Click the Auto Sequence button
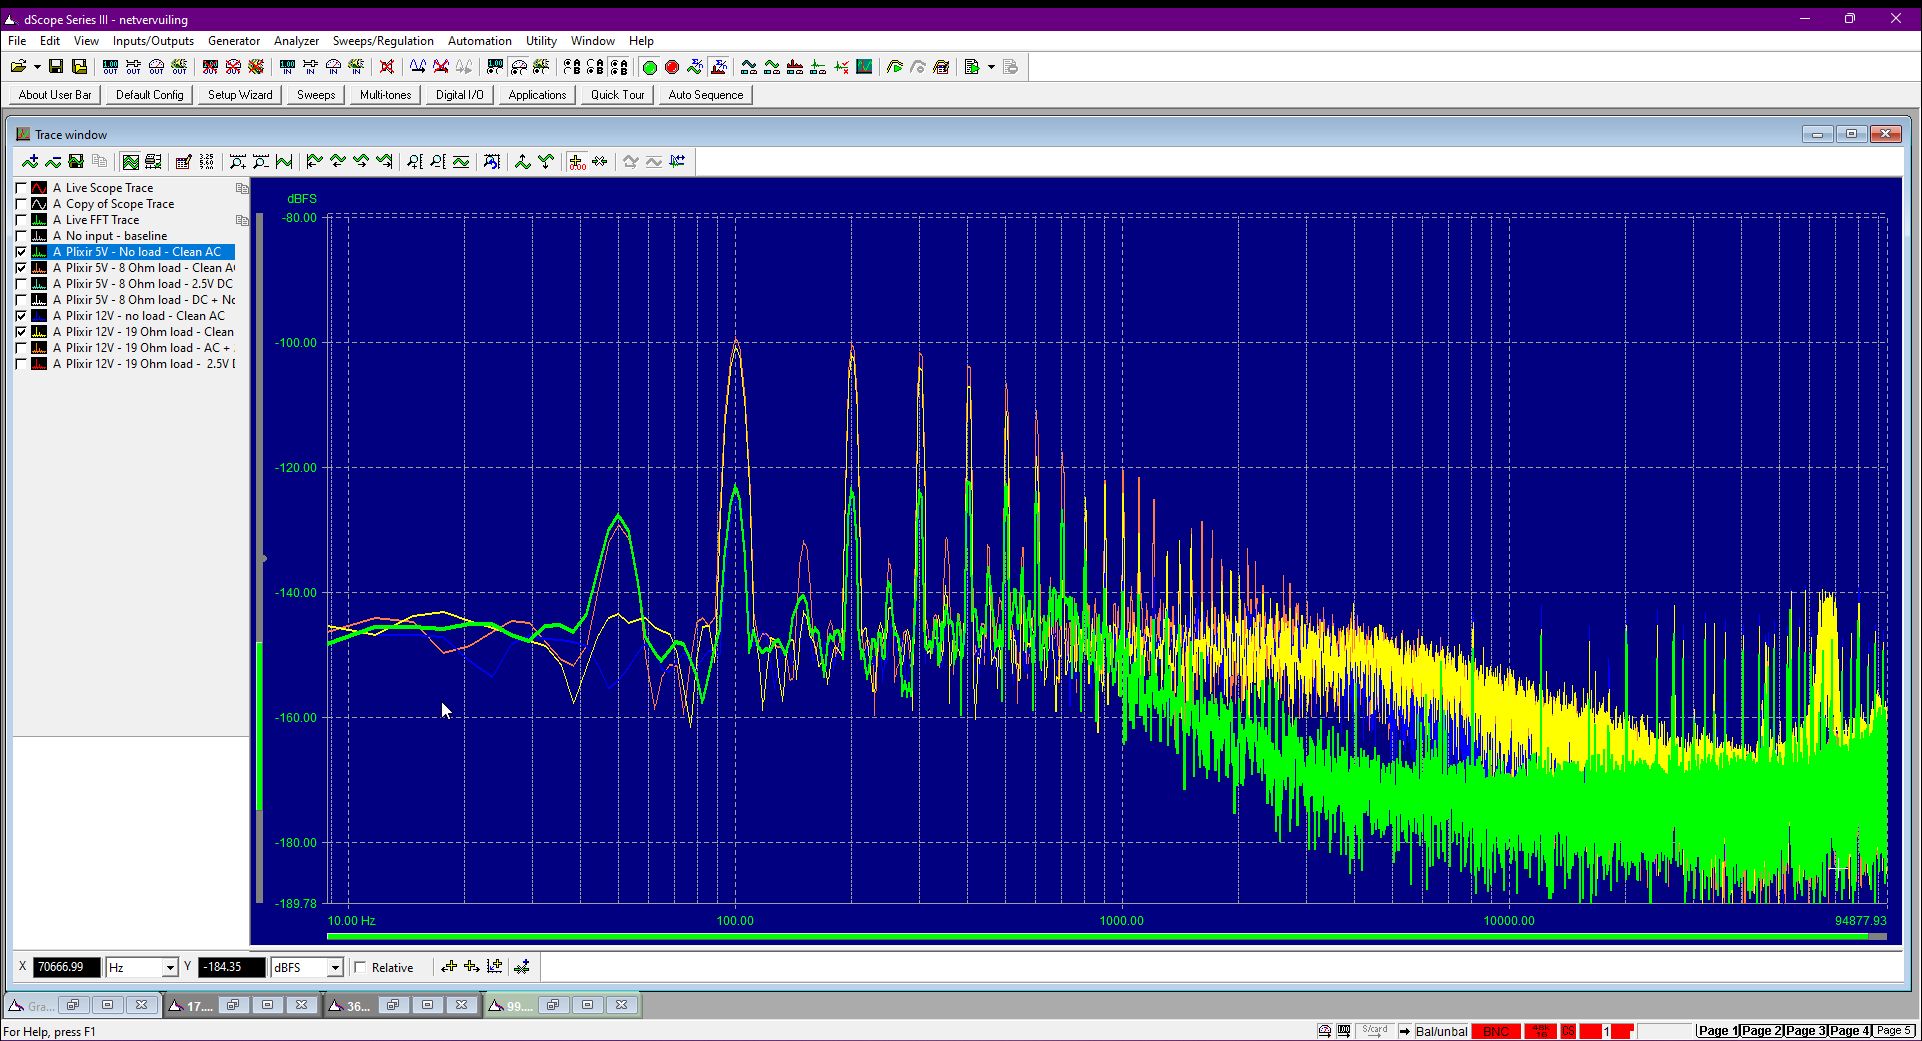Viewport: 1922px width, 1041px height. [x=706, y=95]
